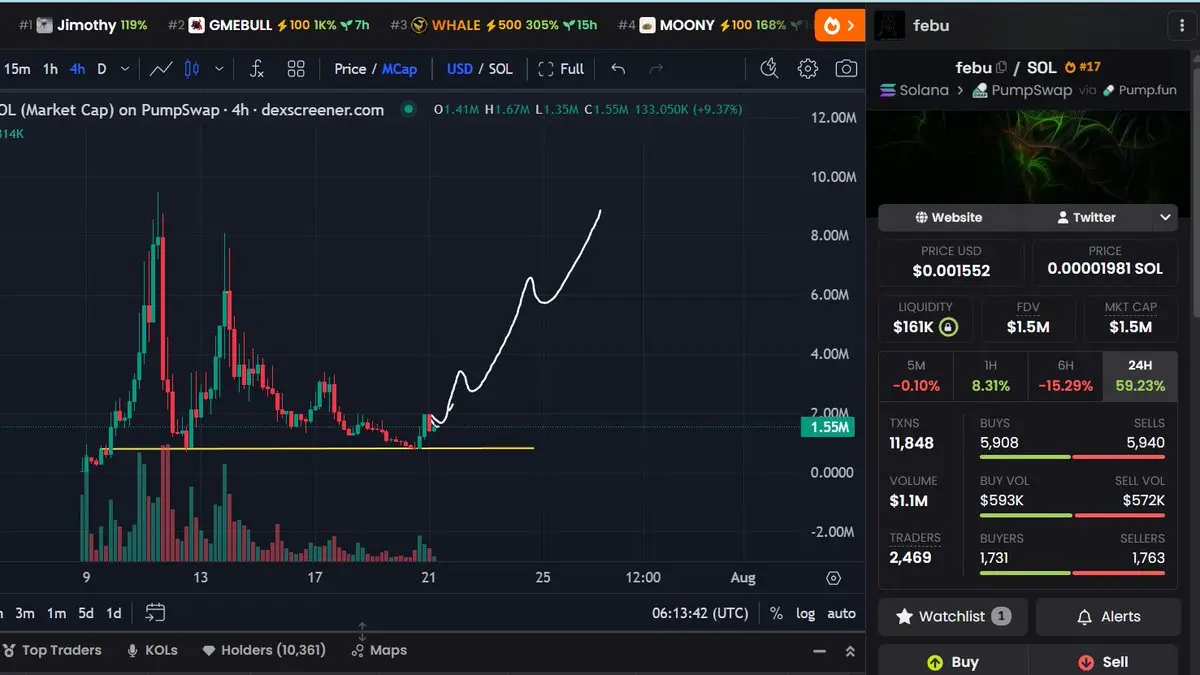Select the 1h chart interval
The height and width of the screenshot is (675, 1200).
pos(50,69)
